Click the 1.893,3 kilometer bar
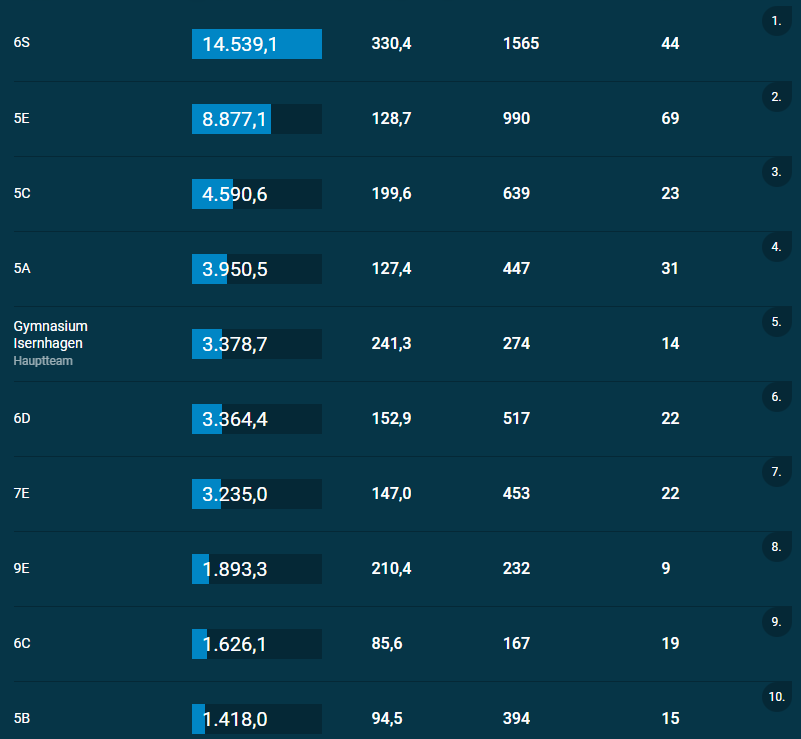Viewport: 801px width, 739px height. pos(257,569)
